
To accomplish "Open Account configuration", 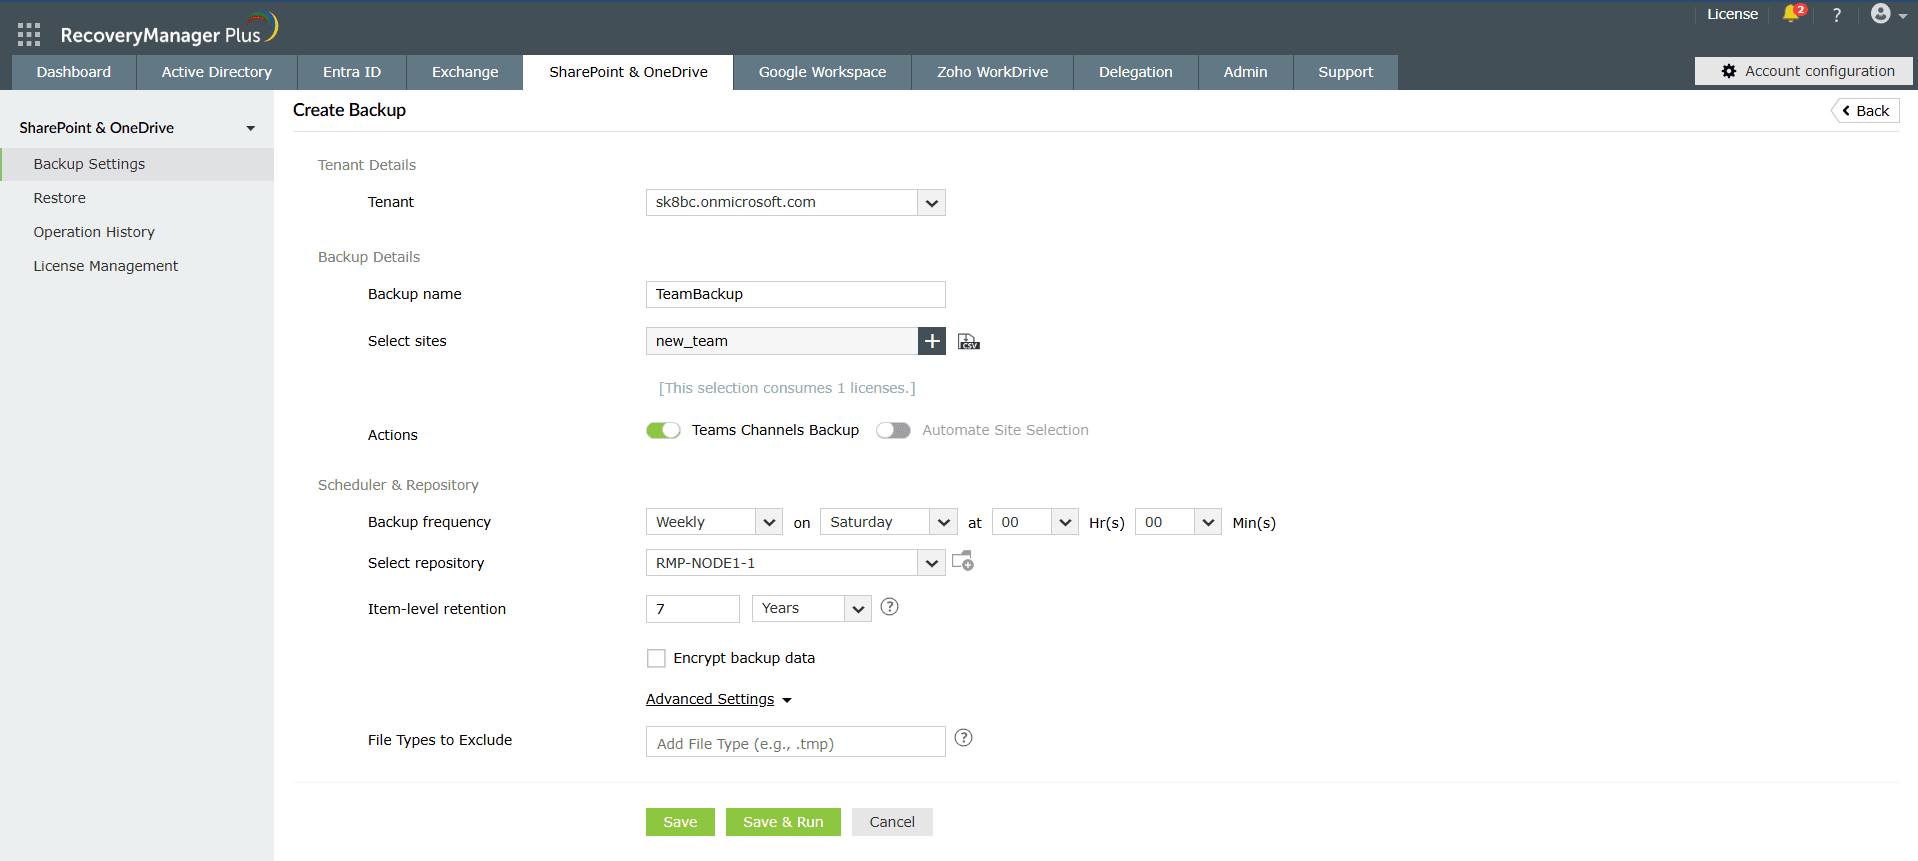I will [x=1804, y=71].
